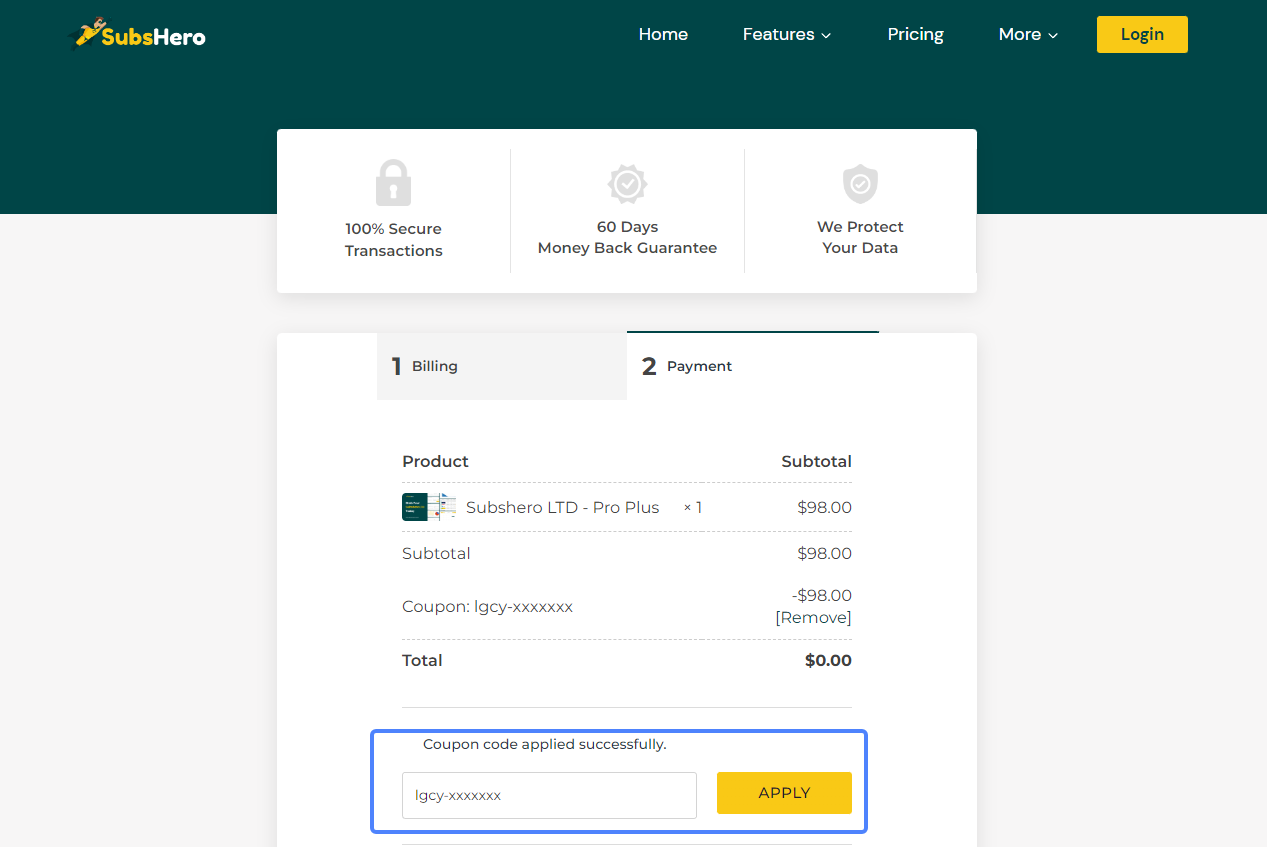Click the coupon applied successfully message
This screenshot has height=847, width=1267.
(x=544, y=744)
